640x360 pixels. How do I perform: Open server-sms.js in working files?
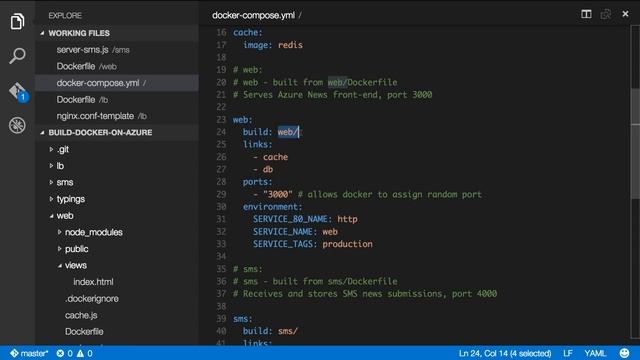117,50
